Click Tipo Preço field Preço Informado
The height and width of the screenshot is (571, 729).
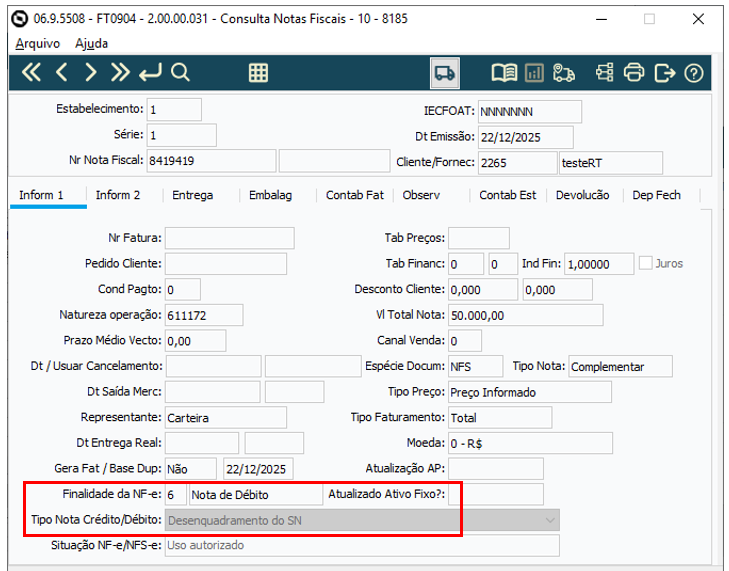point(530,392)
